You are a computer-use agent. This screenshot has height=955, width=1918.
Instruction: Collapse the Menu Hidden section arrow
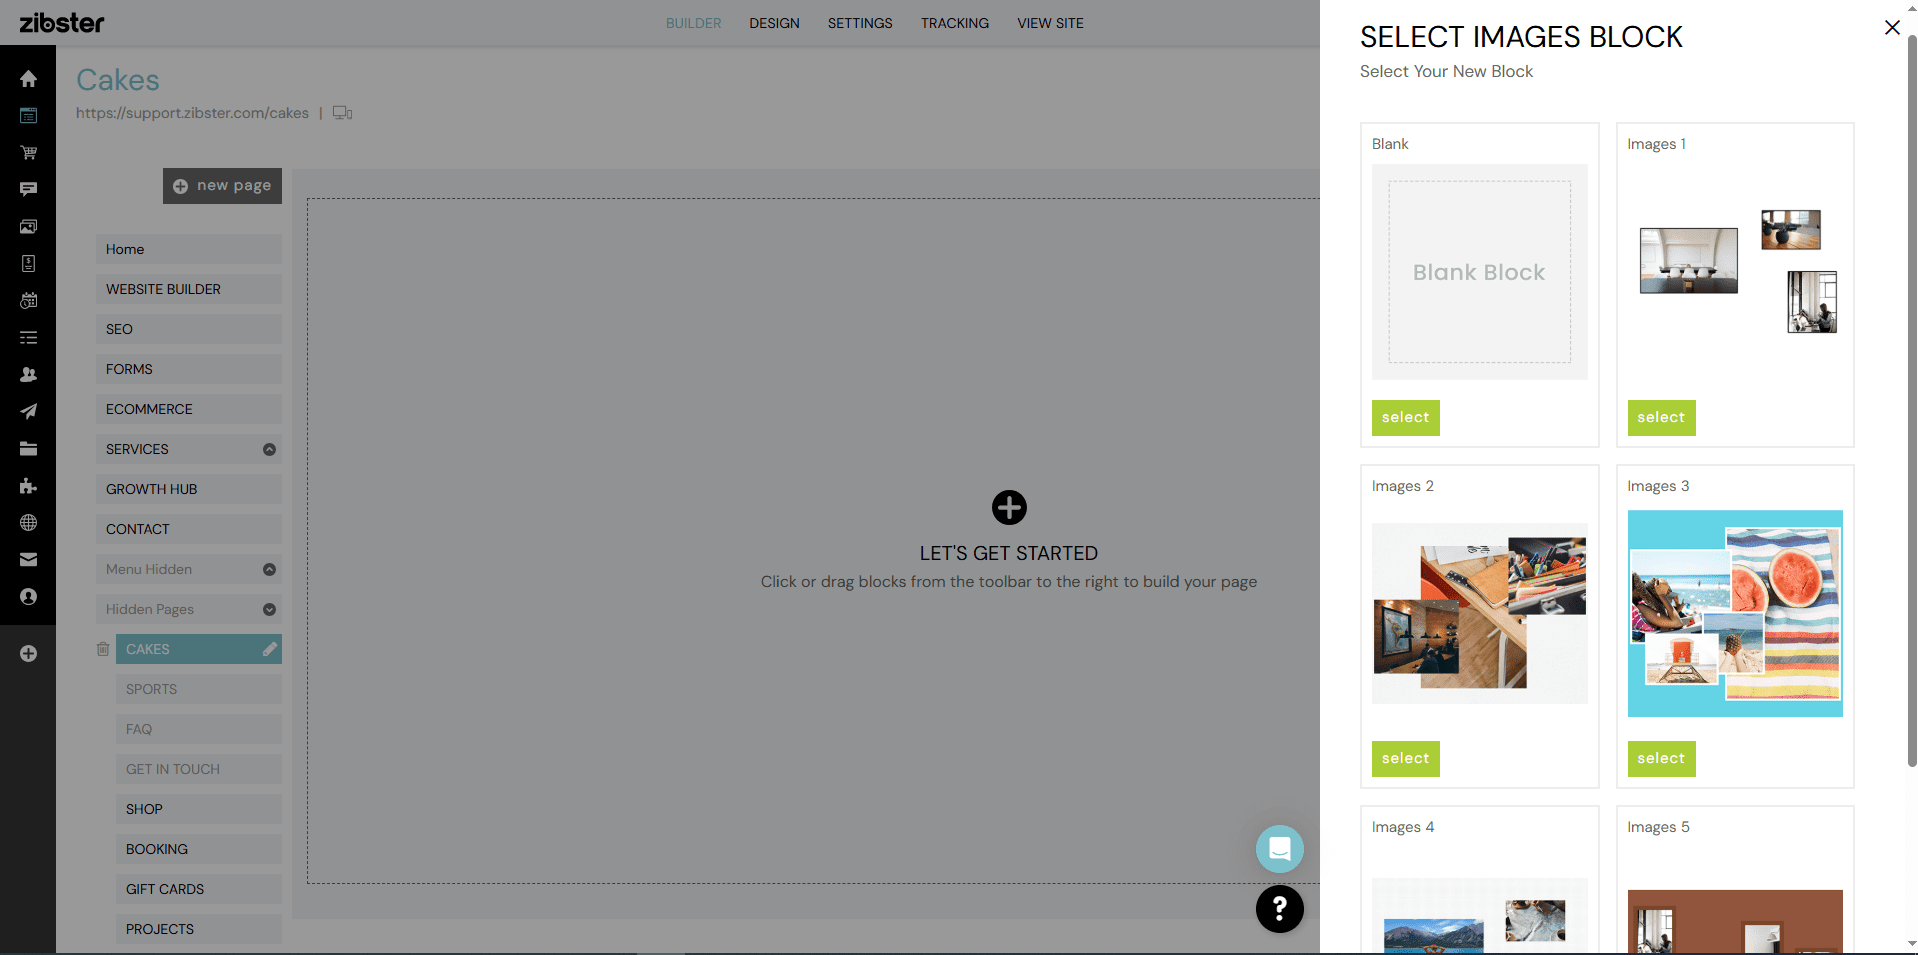(x=269, y=569)
